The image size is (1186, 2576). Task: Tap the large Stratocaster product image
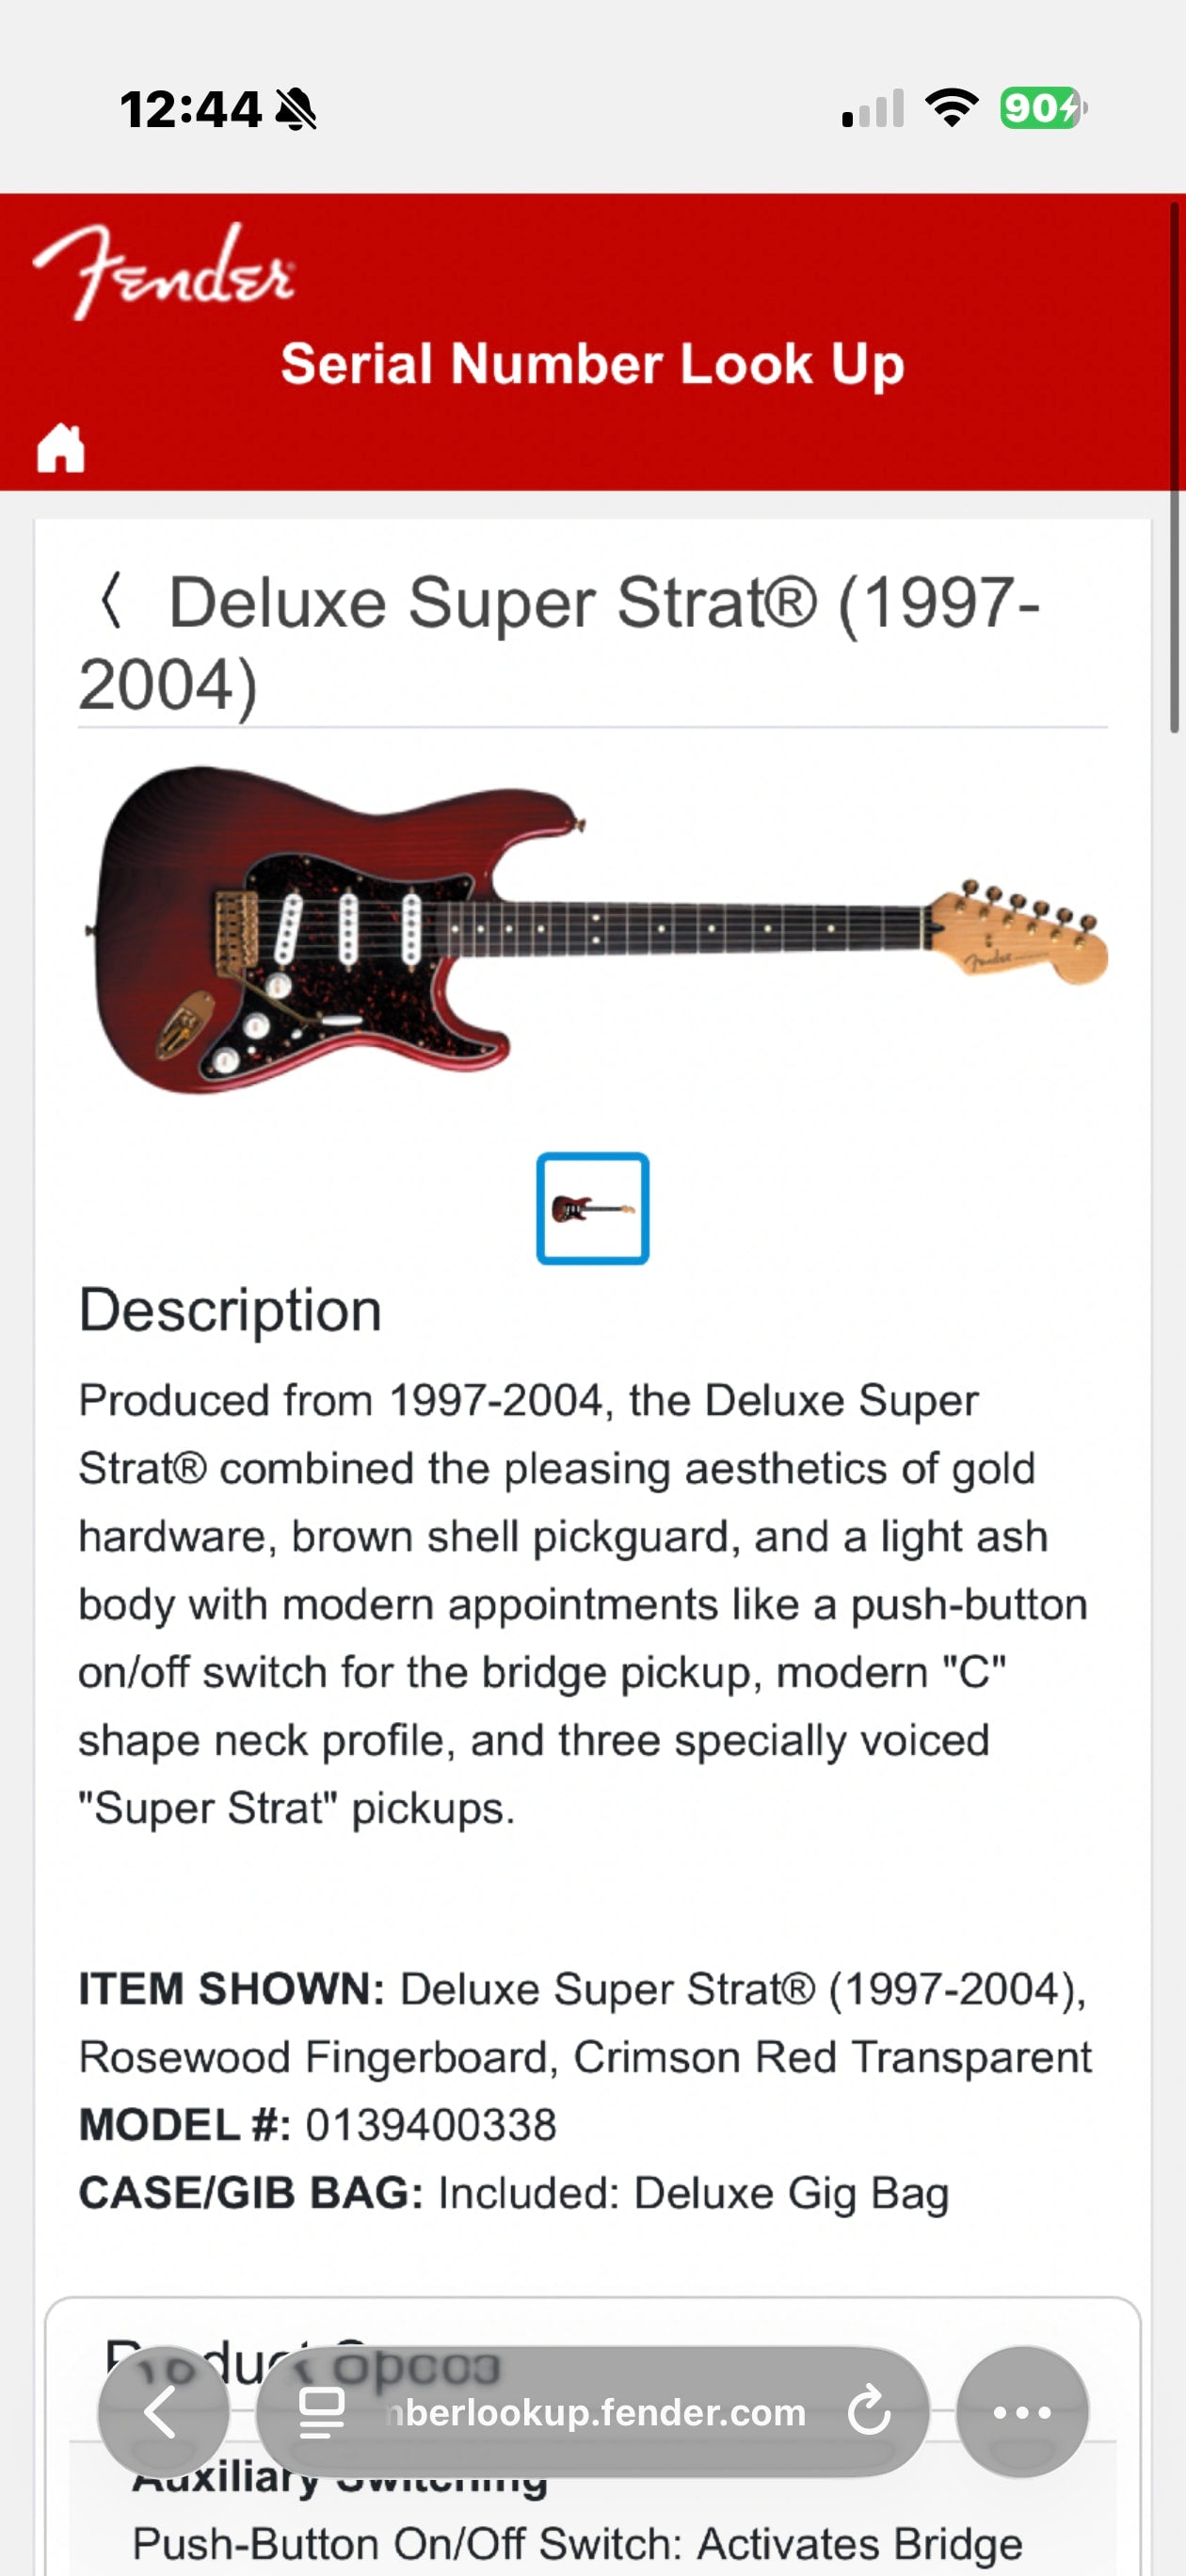(x=596, y=930)
